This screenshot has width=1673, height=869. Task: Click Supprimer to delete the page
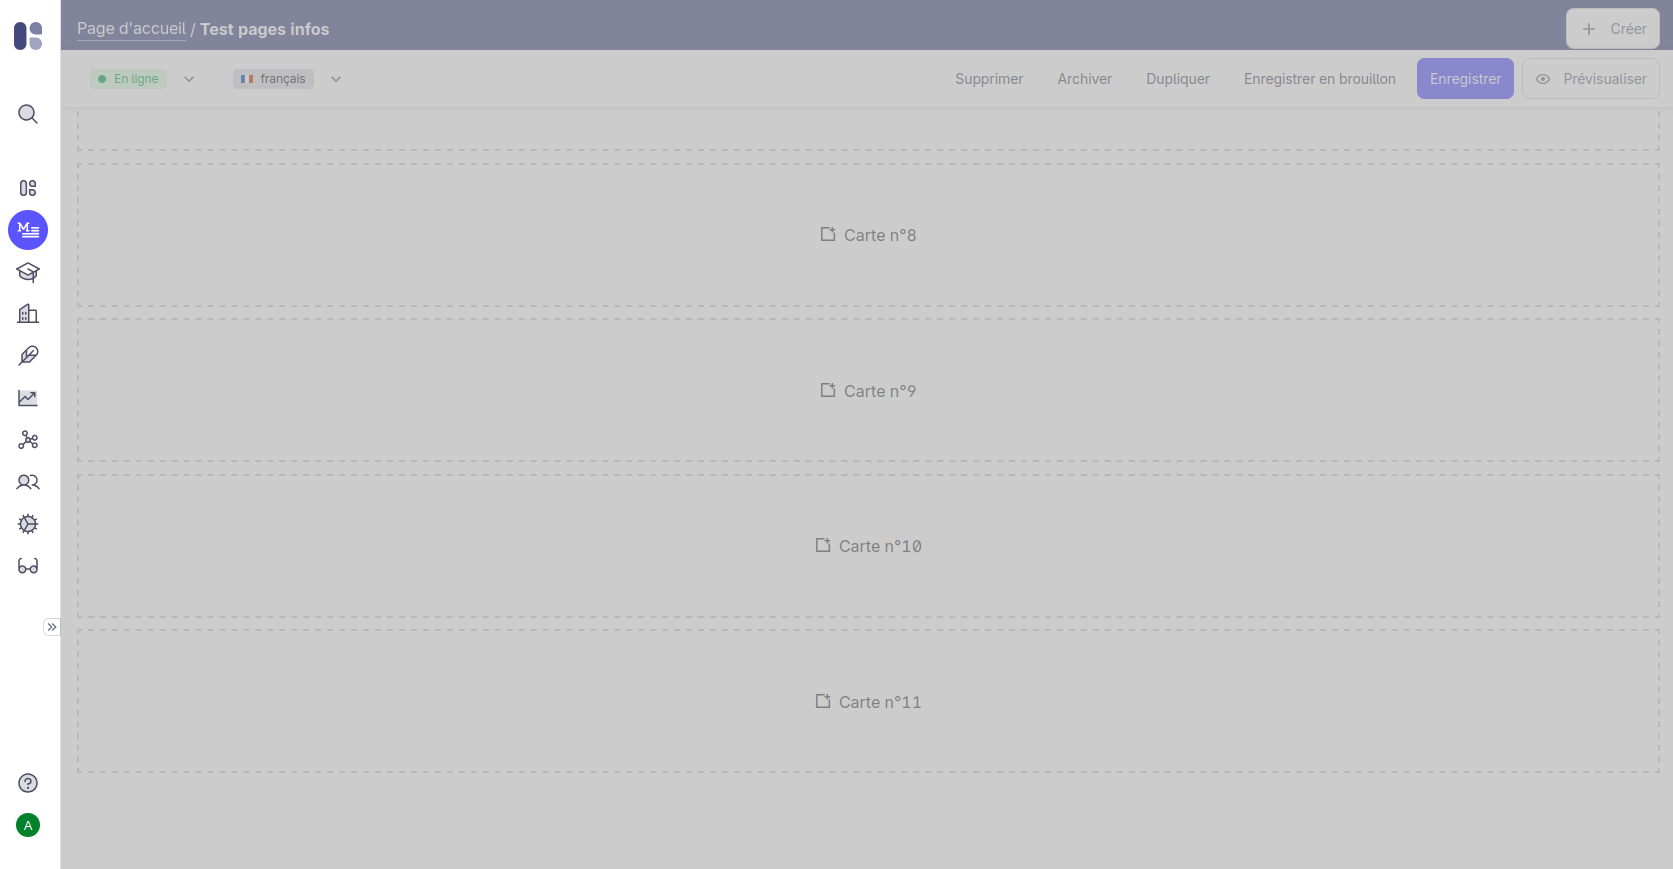[x=989, y=79]
